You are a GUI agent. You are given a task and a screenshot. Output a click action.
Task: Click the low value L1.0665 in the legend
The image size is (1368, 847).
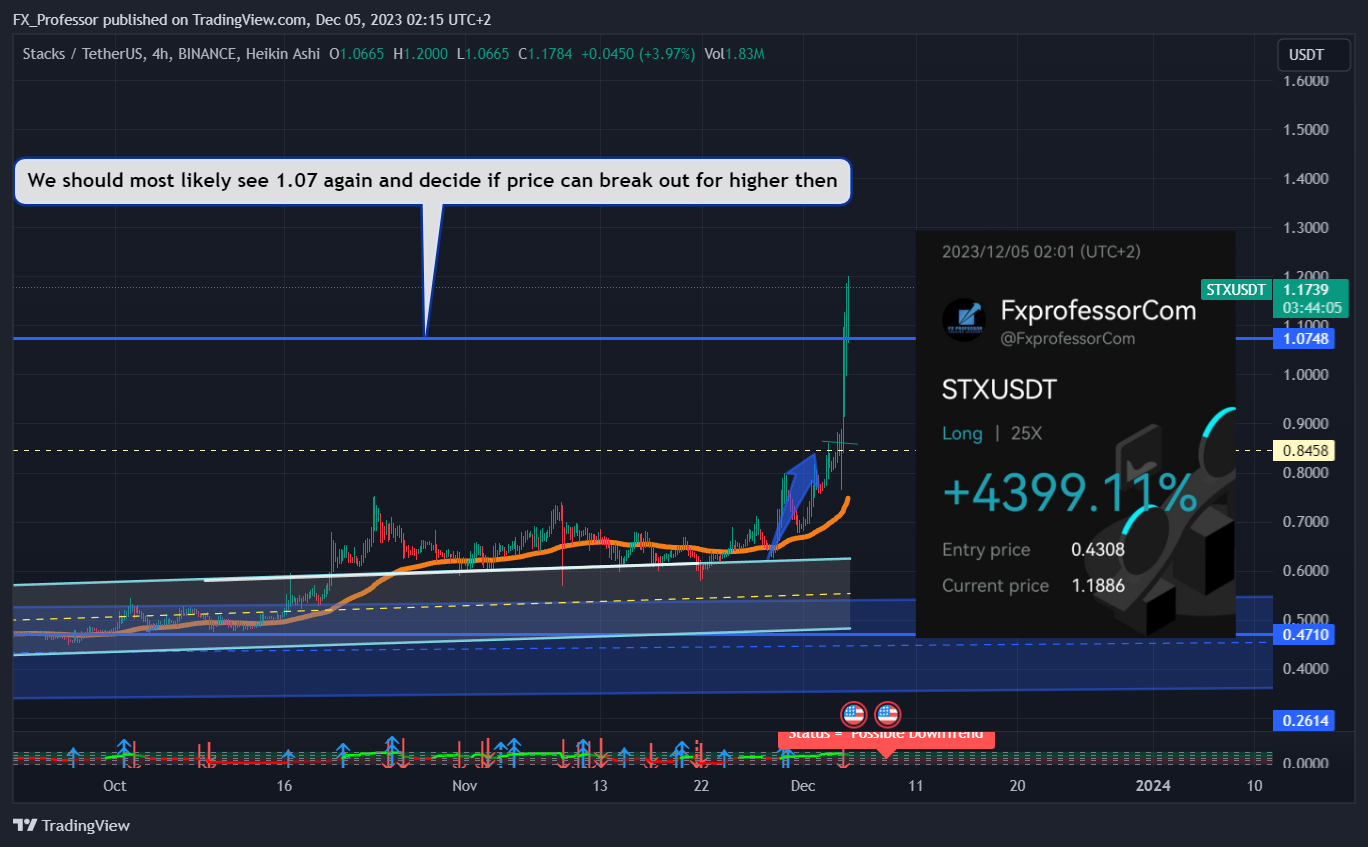482,53
